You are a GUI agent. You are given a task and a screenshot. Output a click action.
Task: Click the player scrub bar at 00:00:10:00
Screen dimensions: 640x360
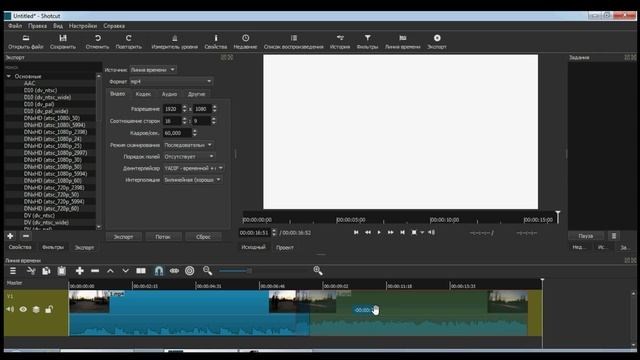pos(431,220)
